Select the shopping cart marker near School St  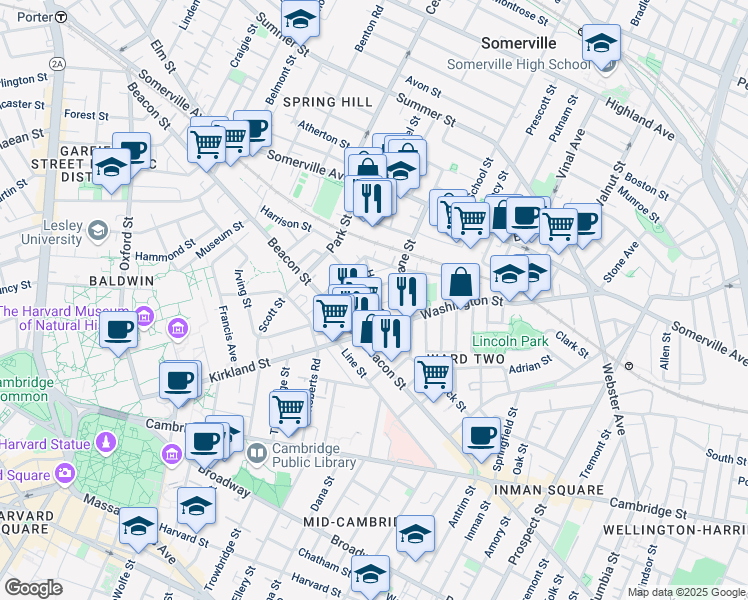point(470,221)
